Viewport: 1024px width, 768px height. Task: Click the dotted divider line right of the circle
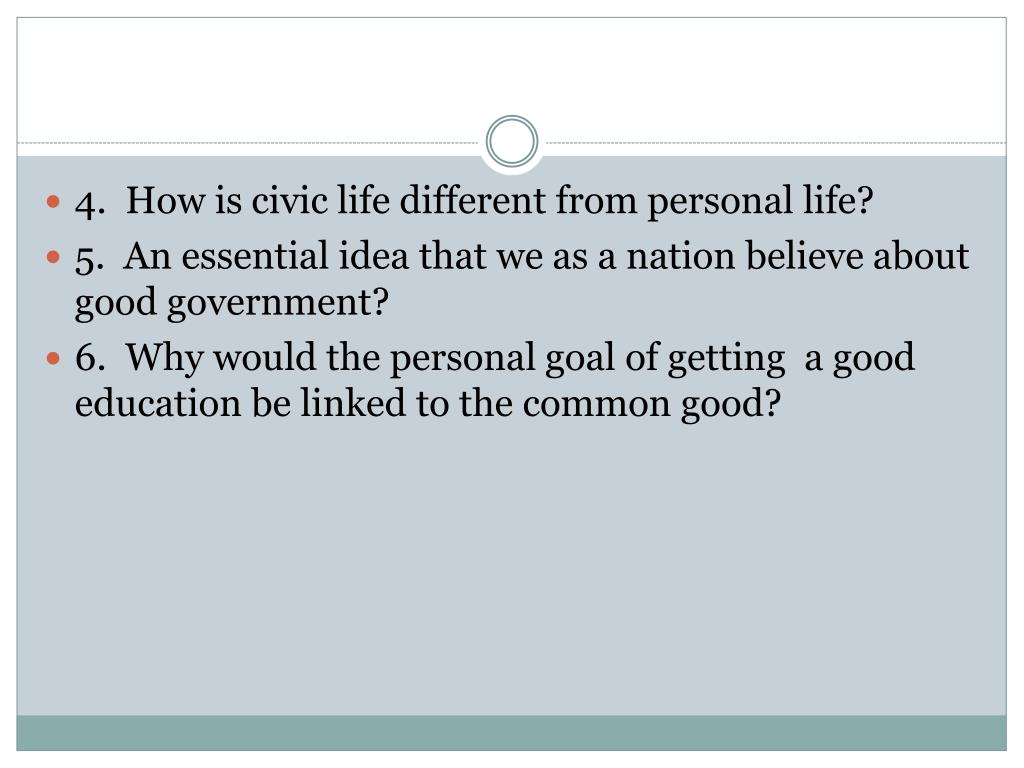point(773,142)
